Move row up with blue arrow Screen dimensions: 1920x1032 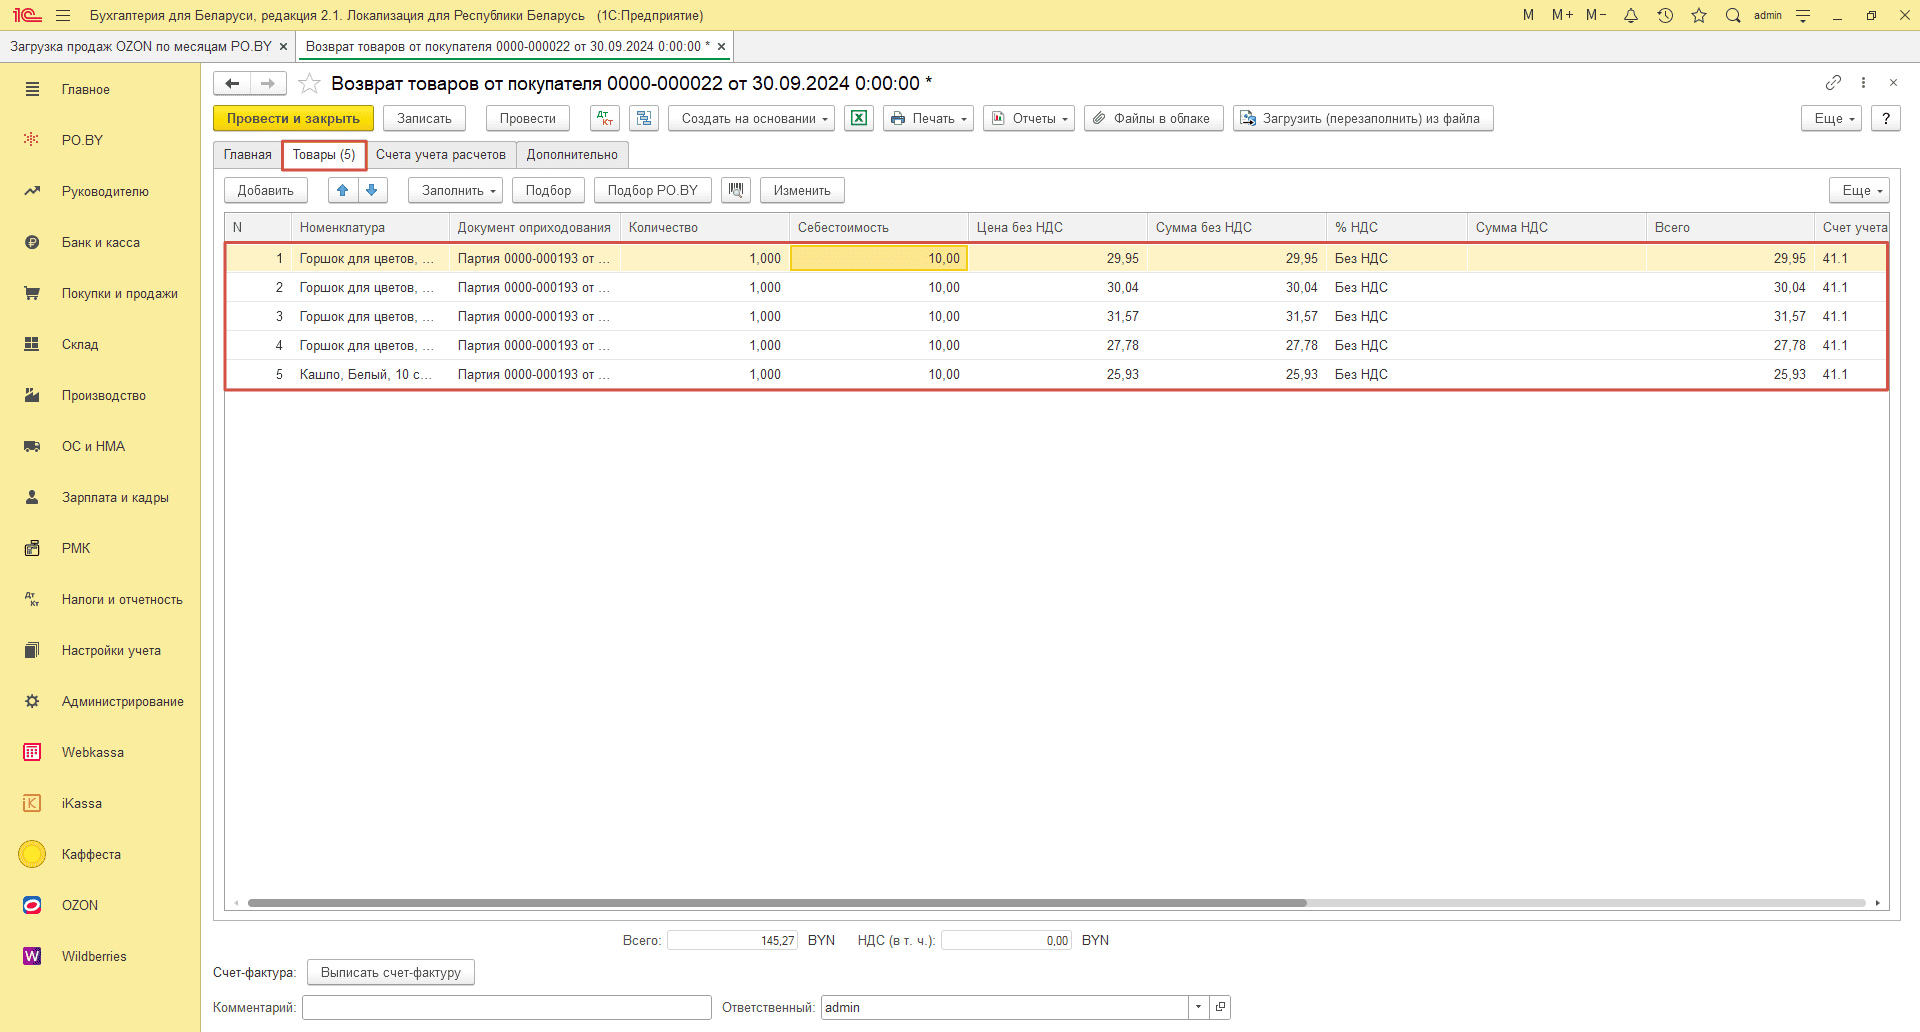343,190
